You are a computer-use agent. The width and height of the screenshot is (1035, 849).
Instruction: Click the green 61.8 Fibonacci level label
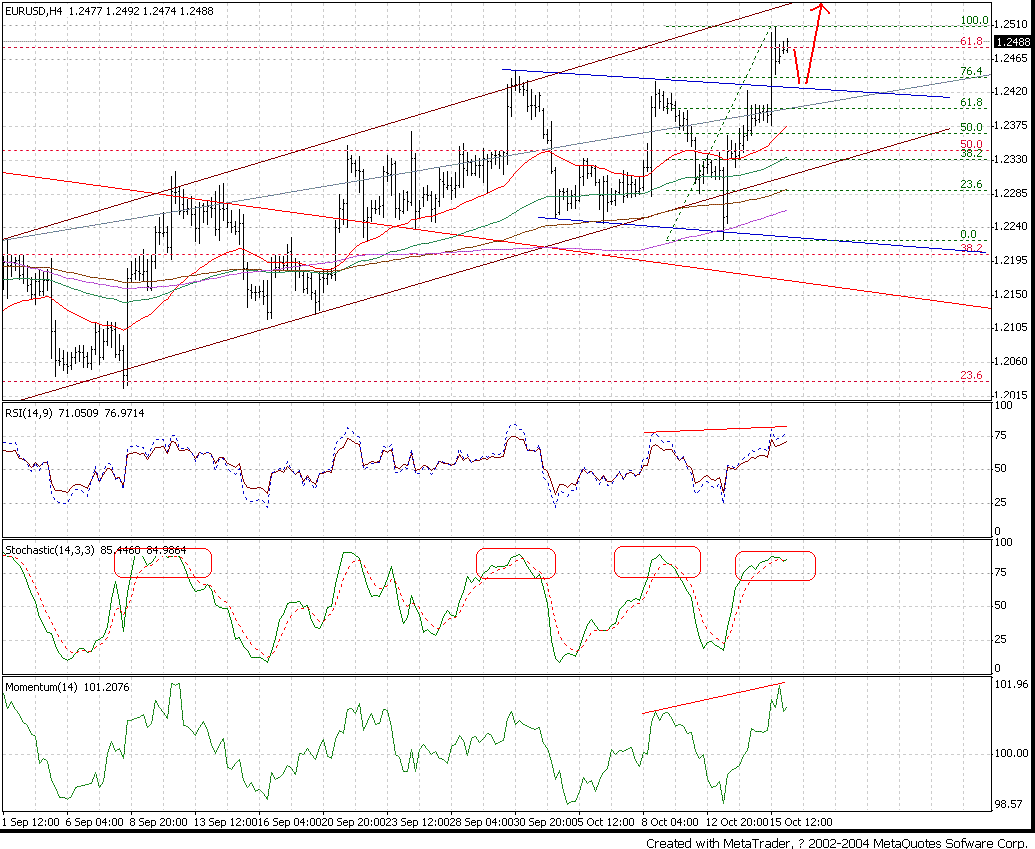pyautogui.click(x=971, y=102)
